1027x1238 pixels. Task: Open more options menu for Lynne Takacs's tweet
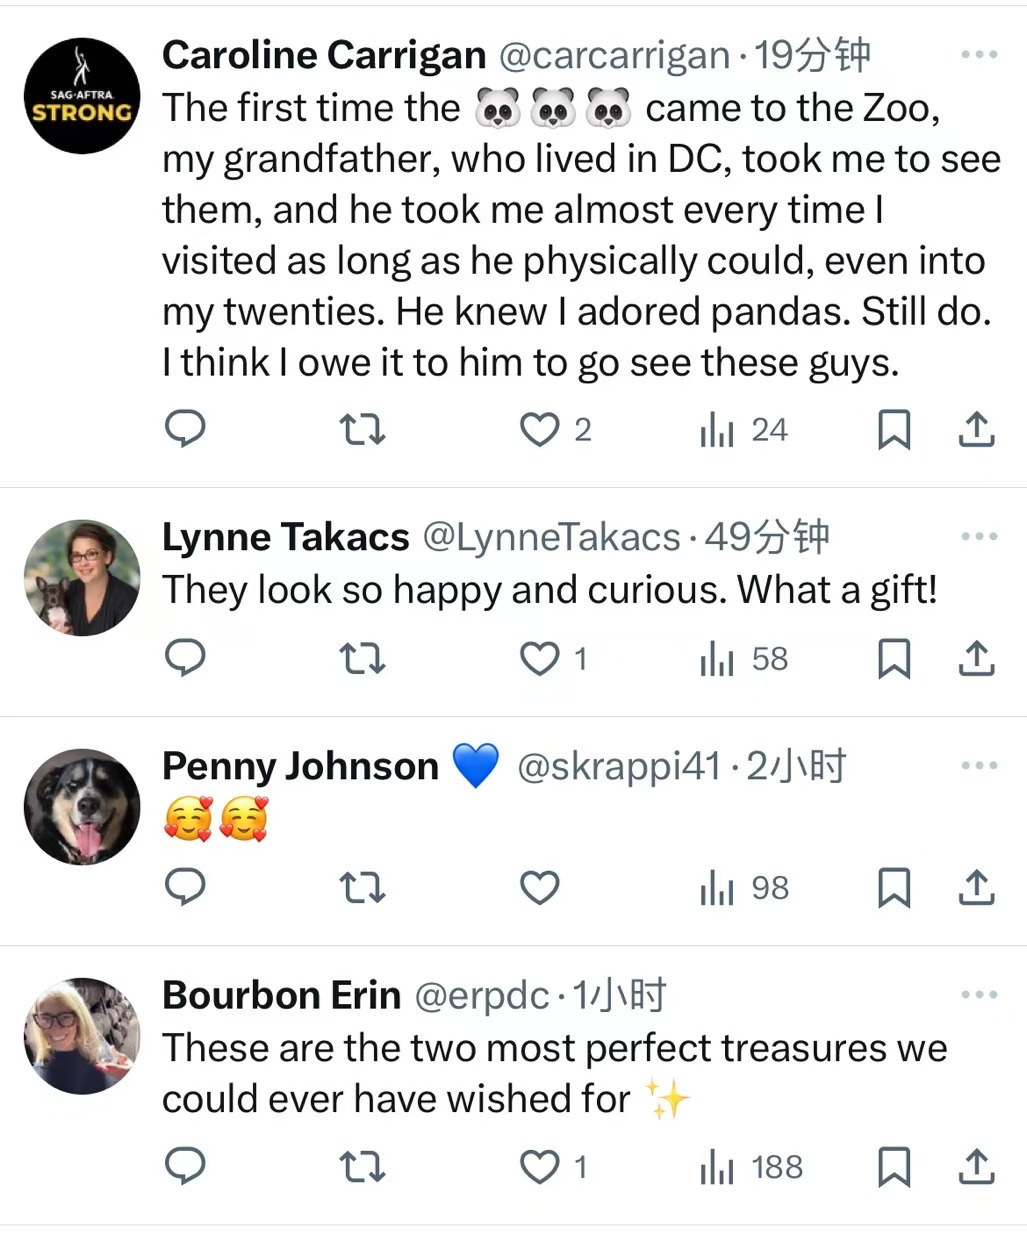[x=979, y=537]
